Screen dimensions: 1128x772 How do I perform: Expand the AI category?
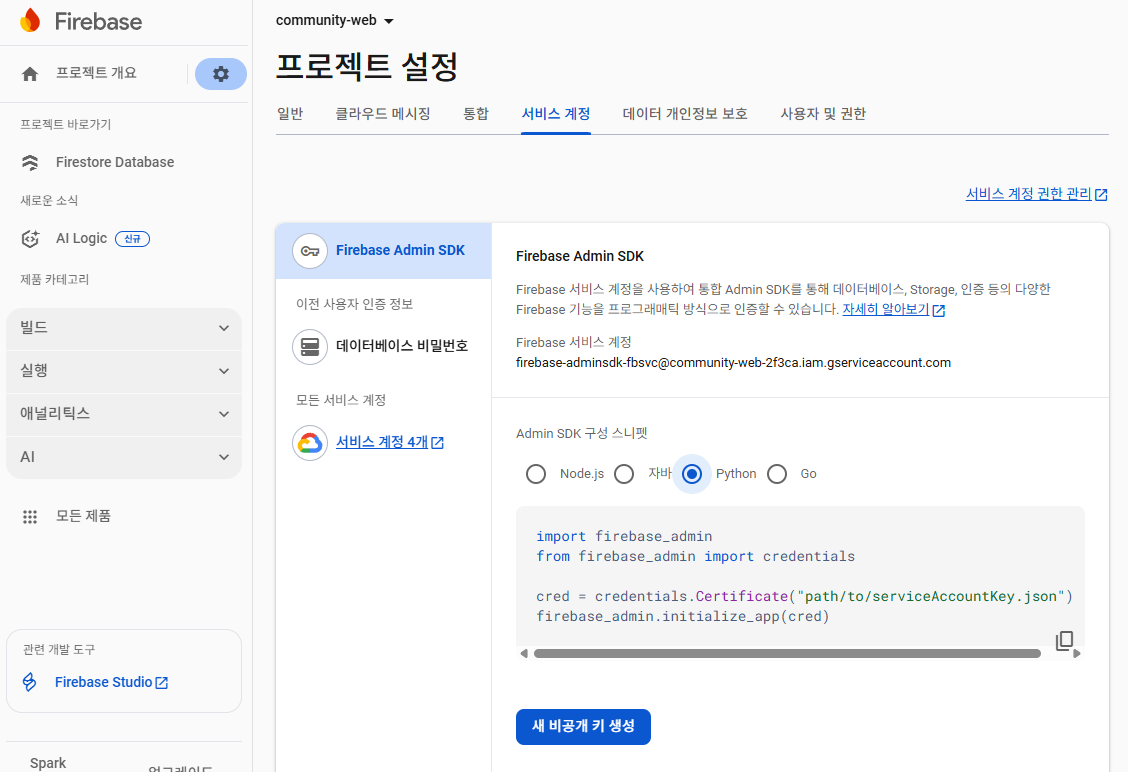(124, 458)
